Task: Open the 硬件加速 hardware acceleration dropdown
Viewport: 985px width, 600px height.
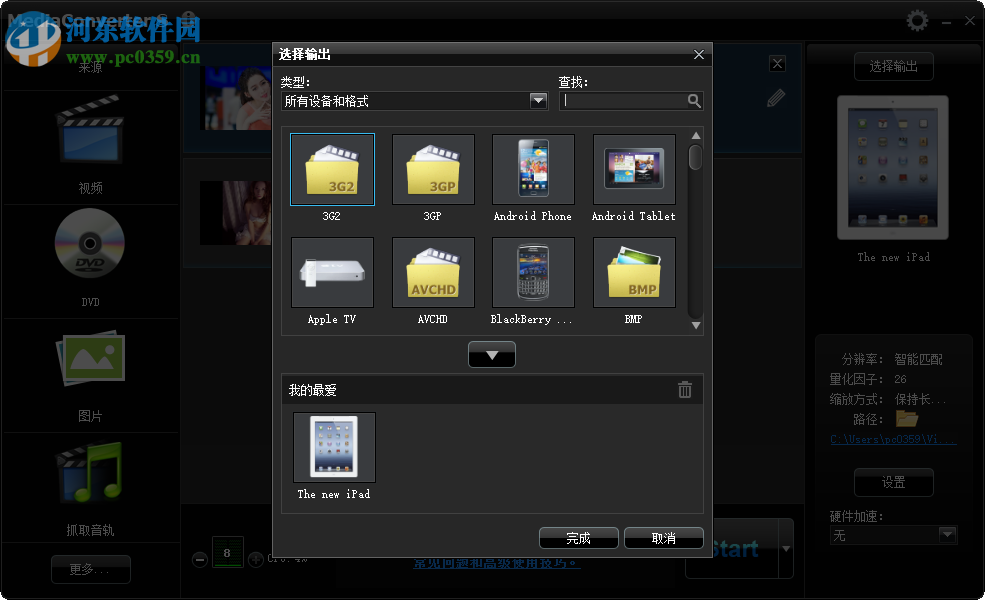Action: (x=945, y=535)
